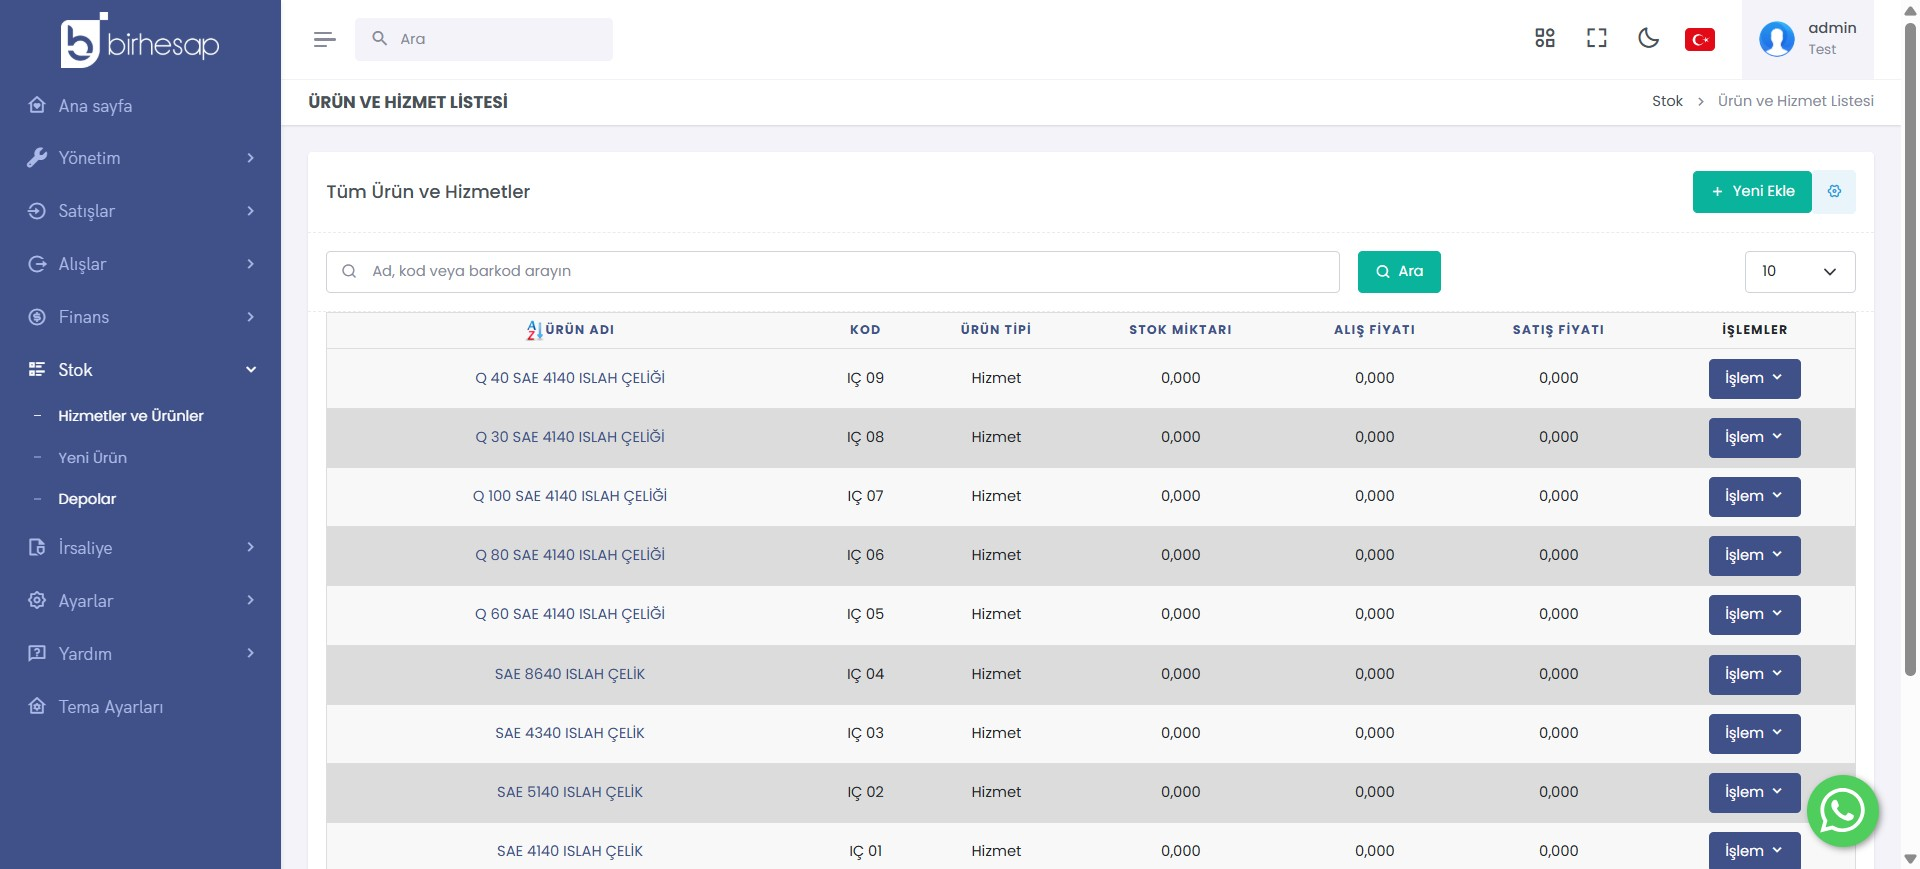The height and width of the screenshot is (869, 1920).
Task: Expand the Yönetim menu chevron
Action: click(250, 158)
